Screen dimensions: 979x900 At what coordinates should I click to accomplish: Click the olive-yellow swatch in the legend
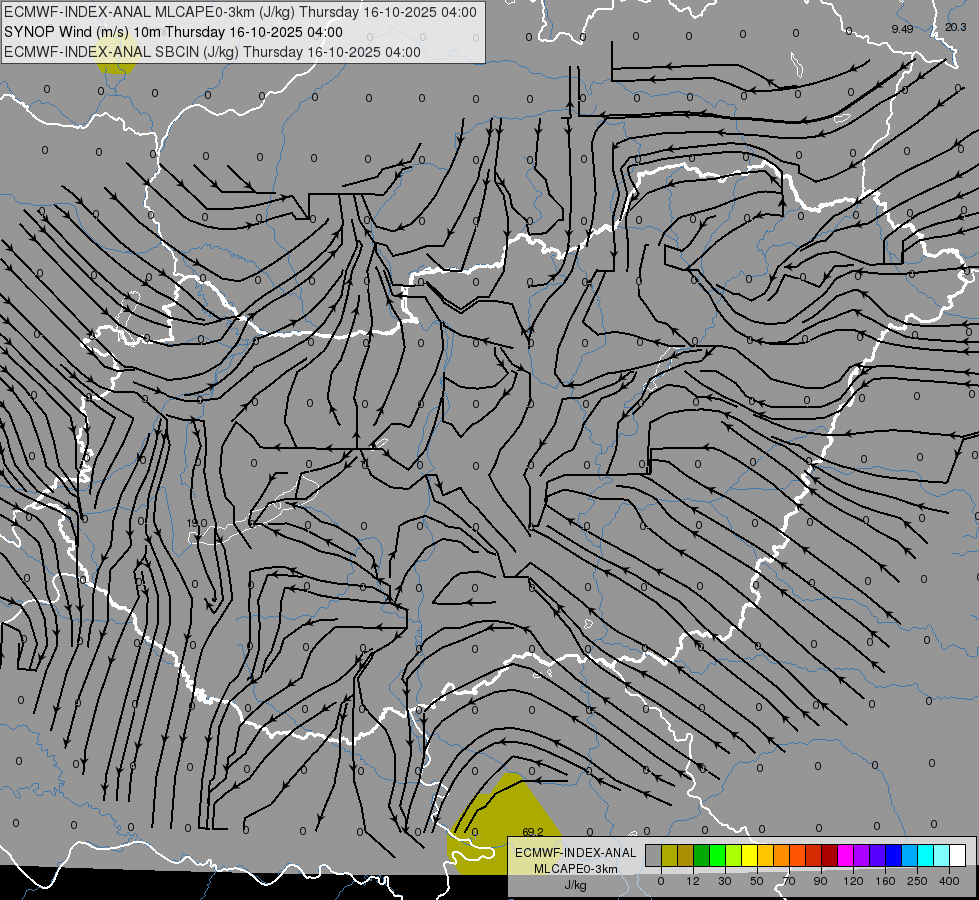tap(669, 855)
